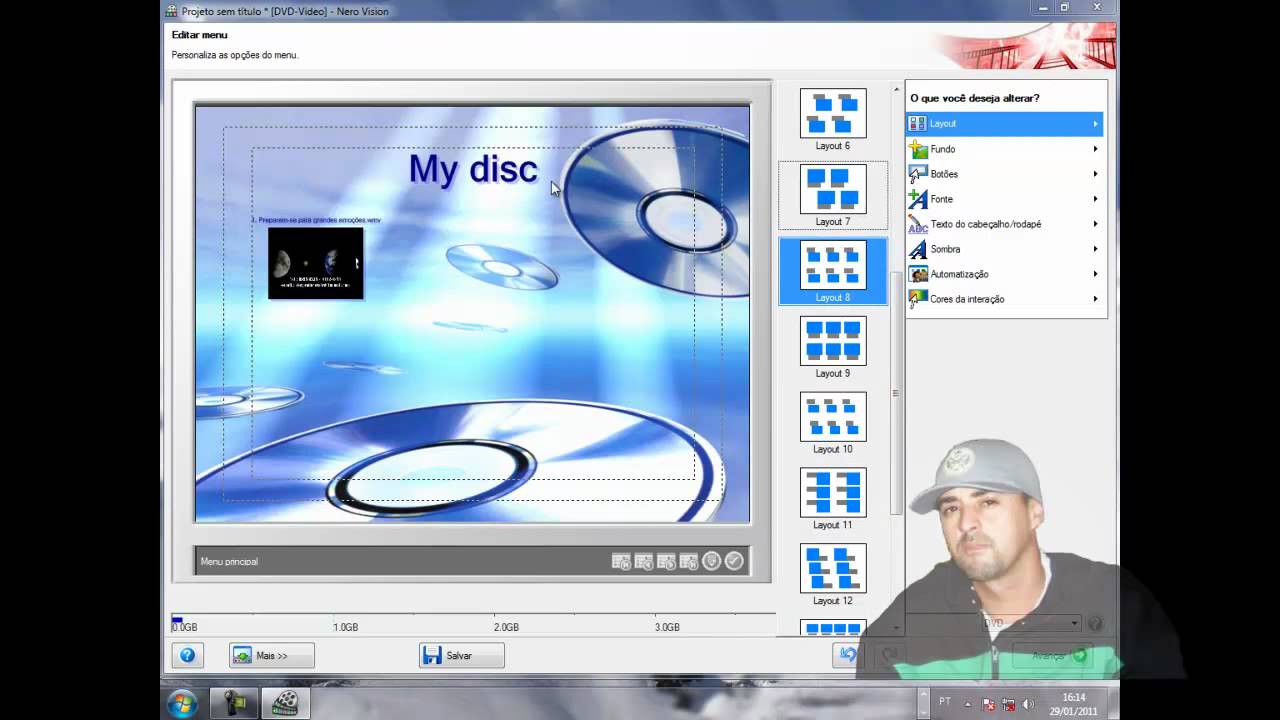Open the Windows Start menu

pyautogui.click(x=182, y=703)
